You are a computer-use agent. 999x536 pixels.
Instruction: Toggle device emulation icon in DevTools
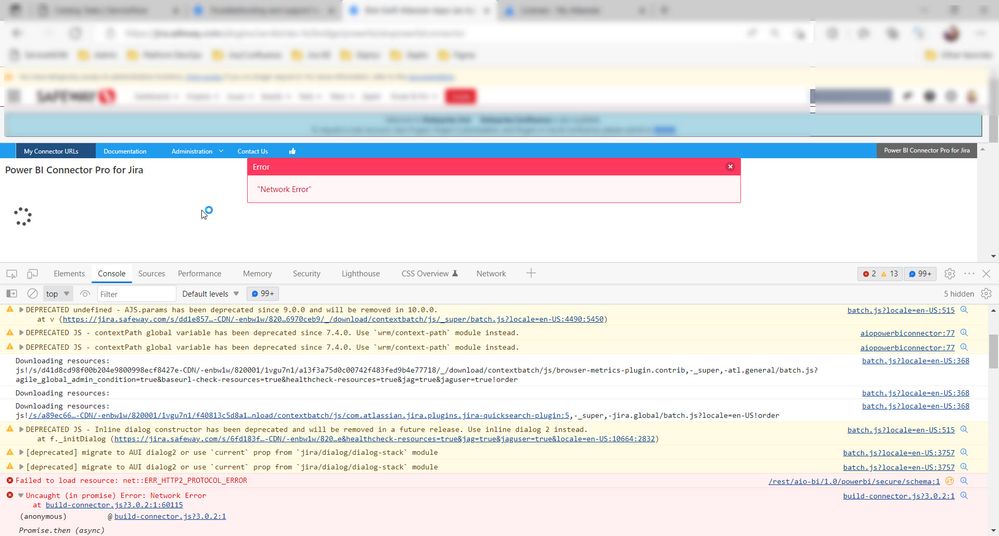(x=32, y=273)
